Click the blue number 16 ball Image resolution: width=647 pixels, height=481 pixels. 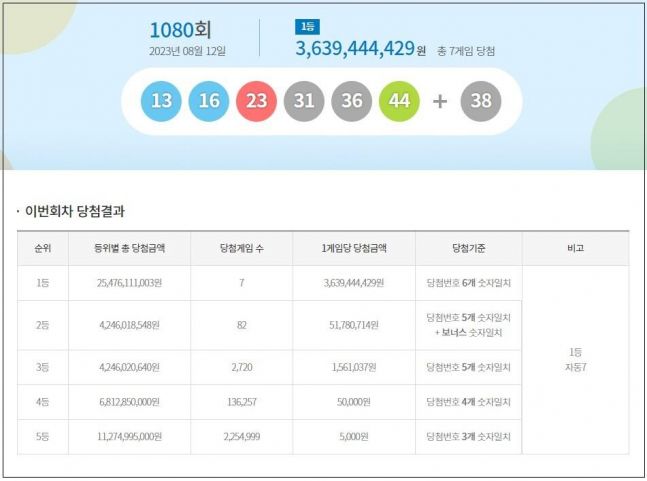coord(209,101)
